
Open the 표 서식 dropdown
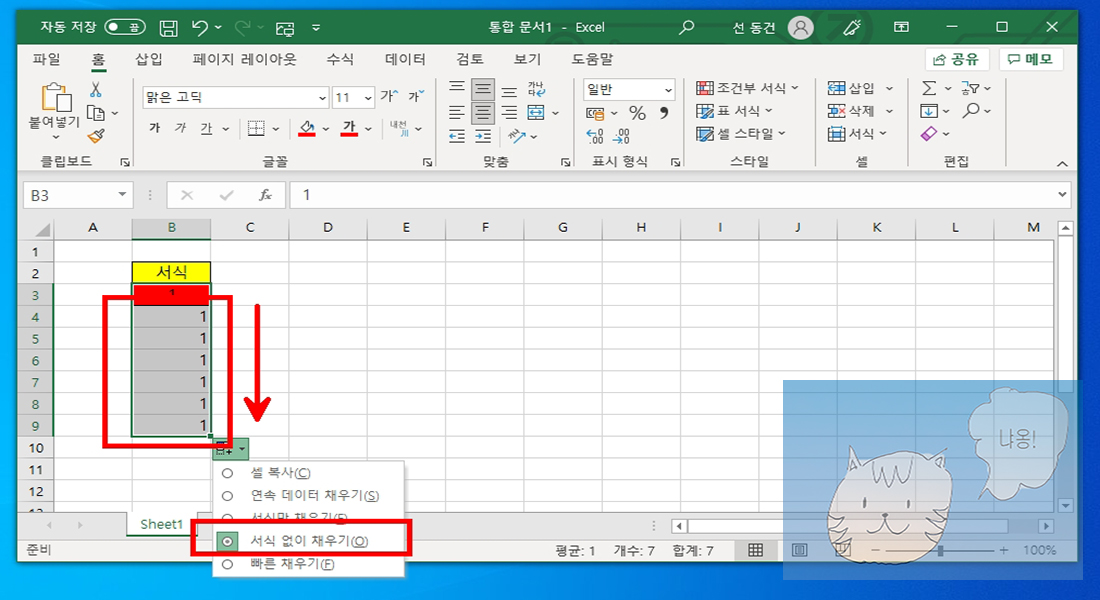point(734,111)
